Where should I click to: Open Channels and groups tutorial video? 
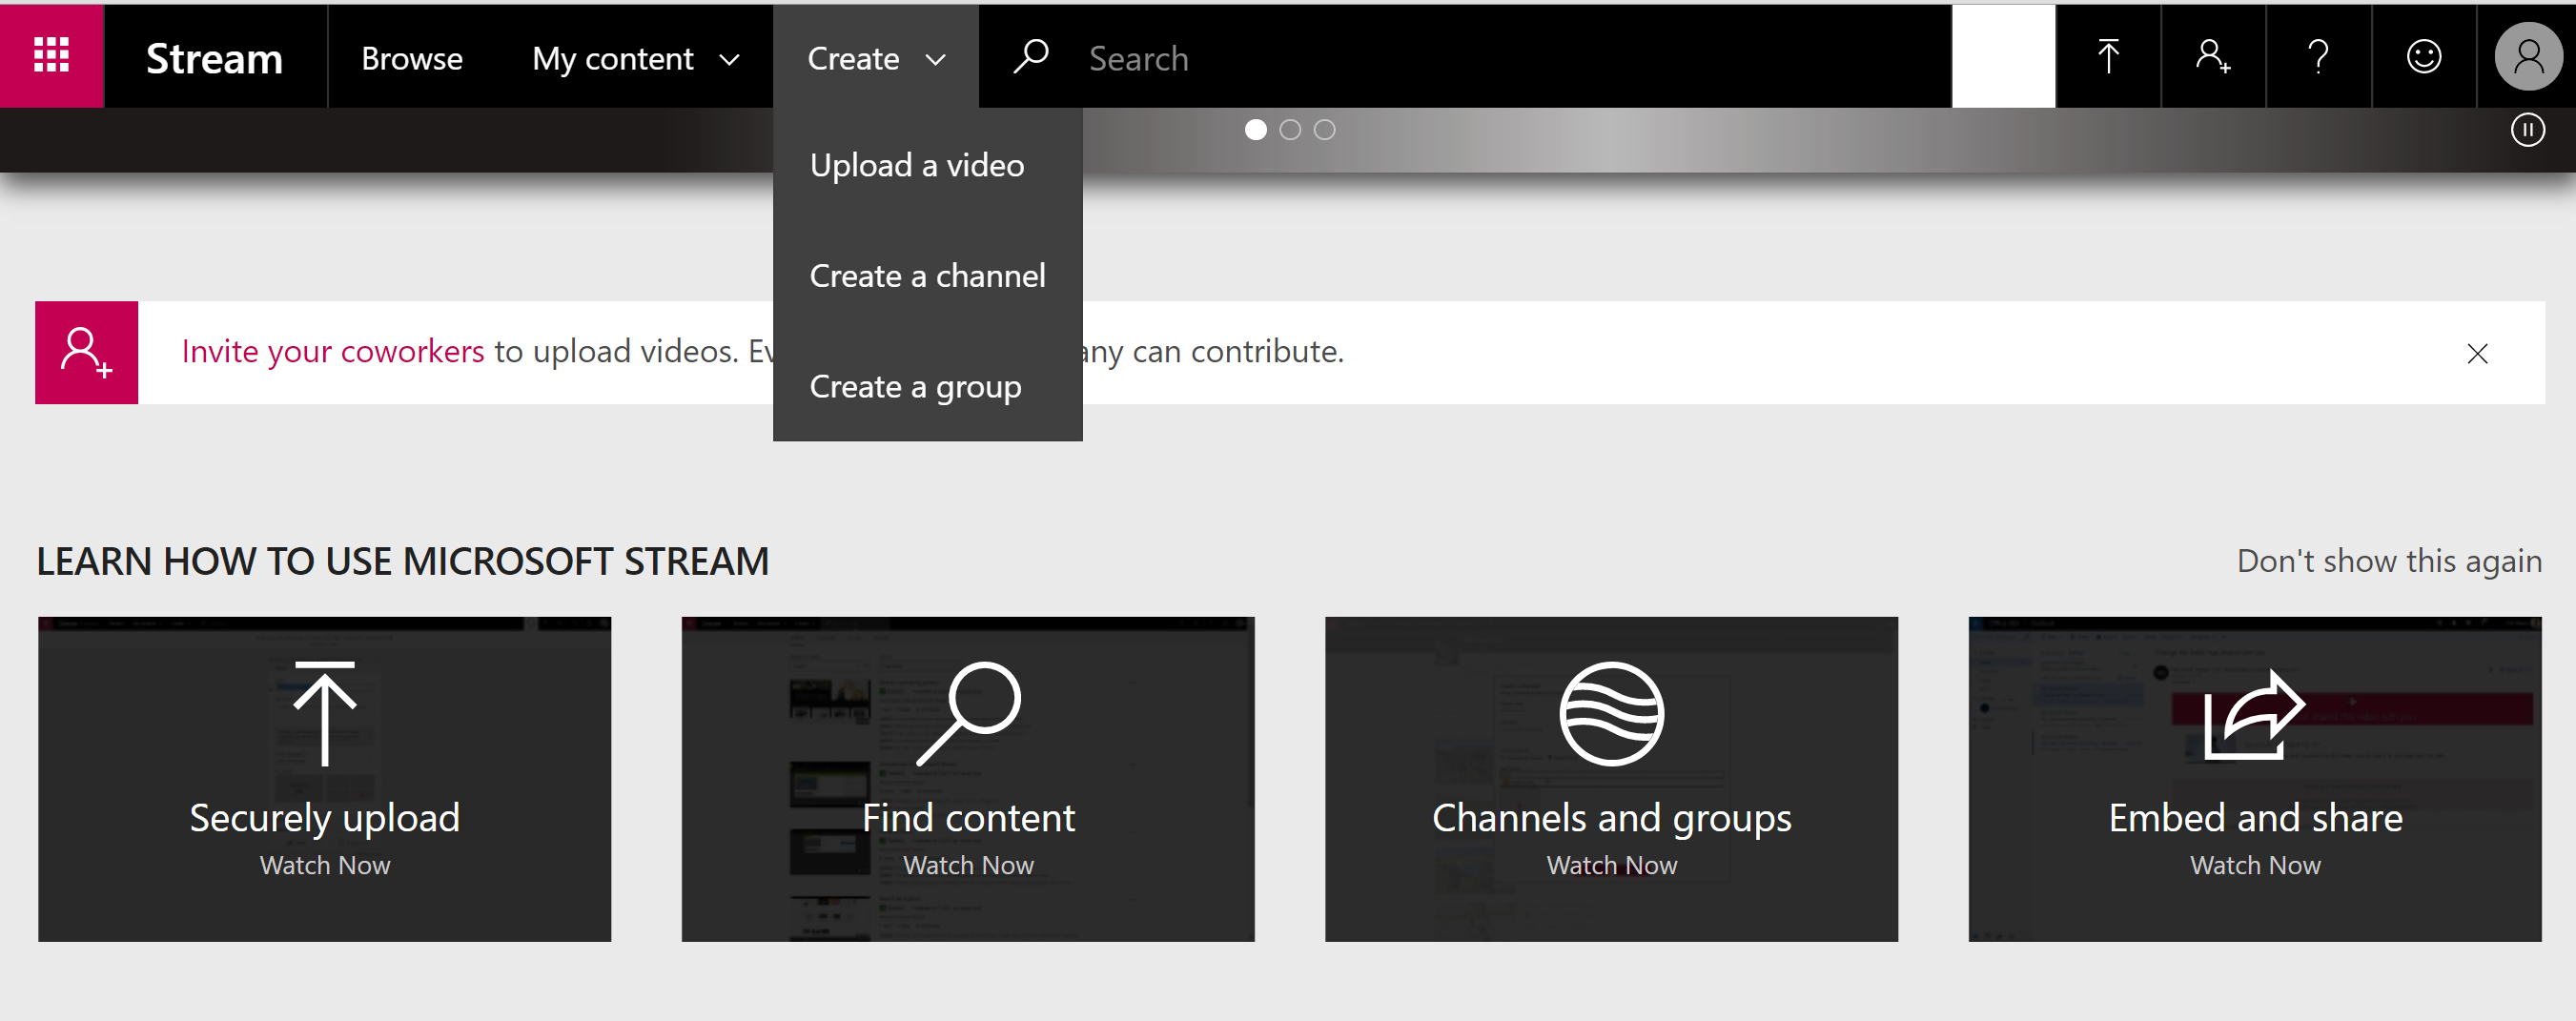pos(1612,779)
